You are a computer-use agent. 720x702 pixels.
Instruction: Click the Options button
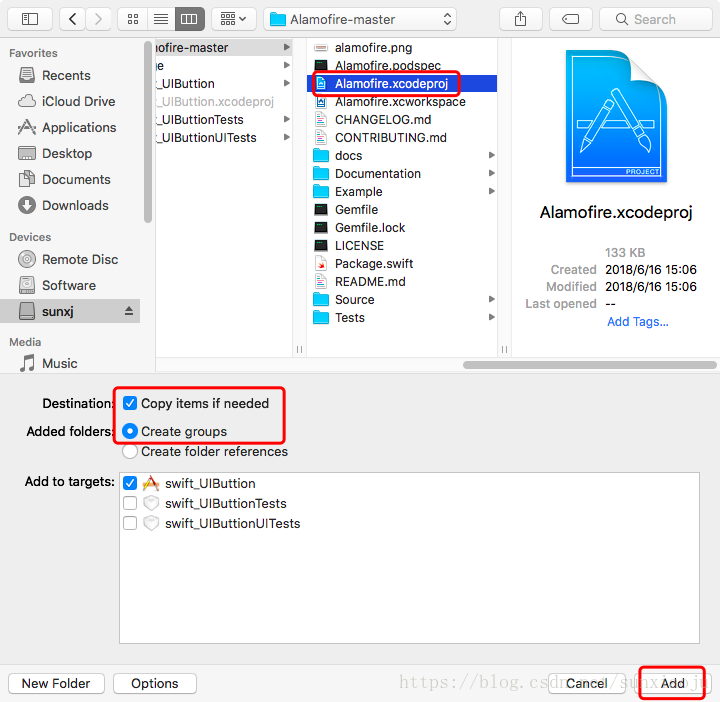pyautogui.click(x=155, y=684)
